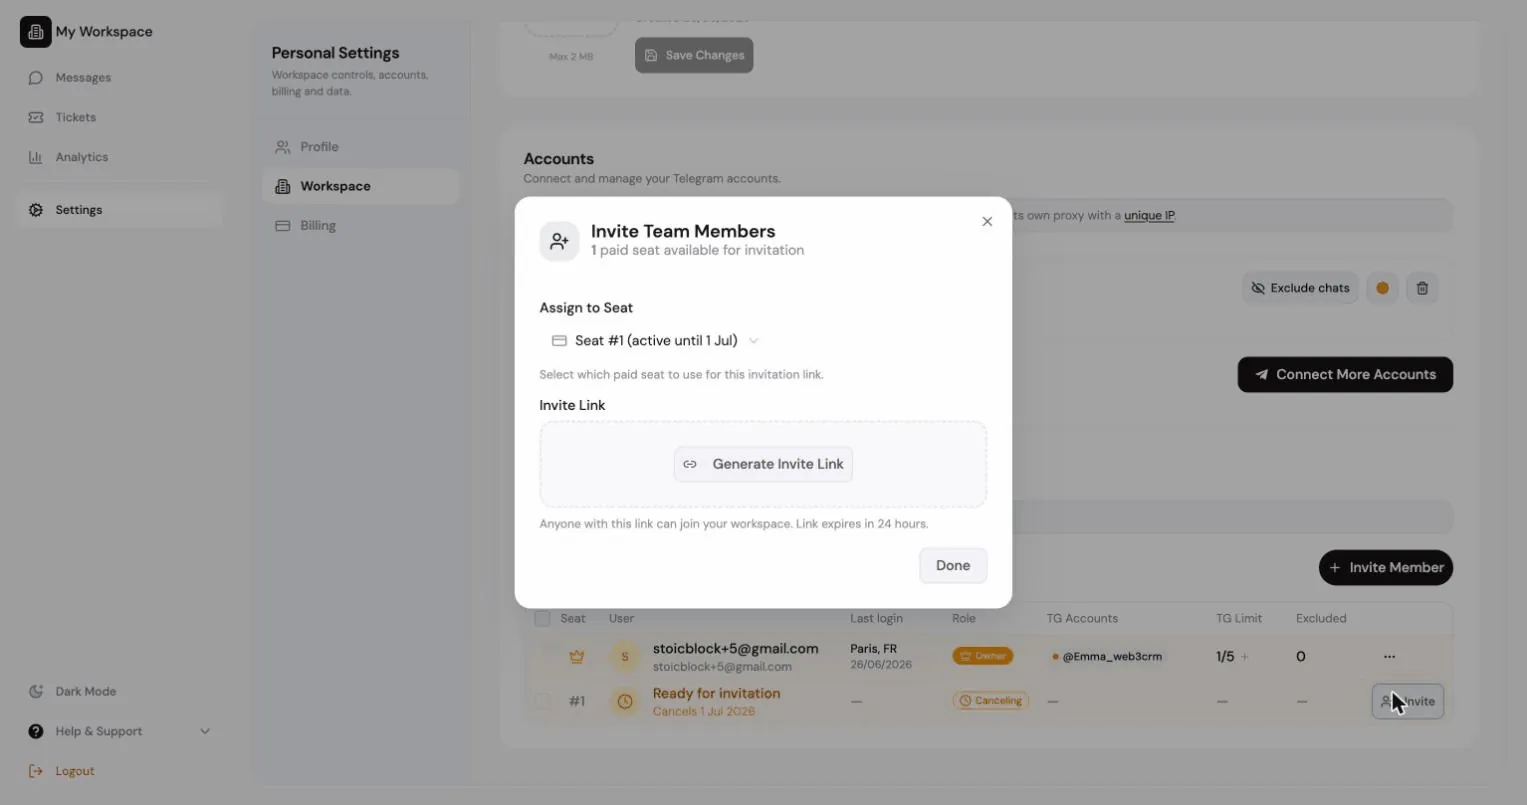Click the Analytics bar chart icon

36,157
